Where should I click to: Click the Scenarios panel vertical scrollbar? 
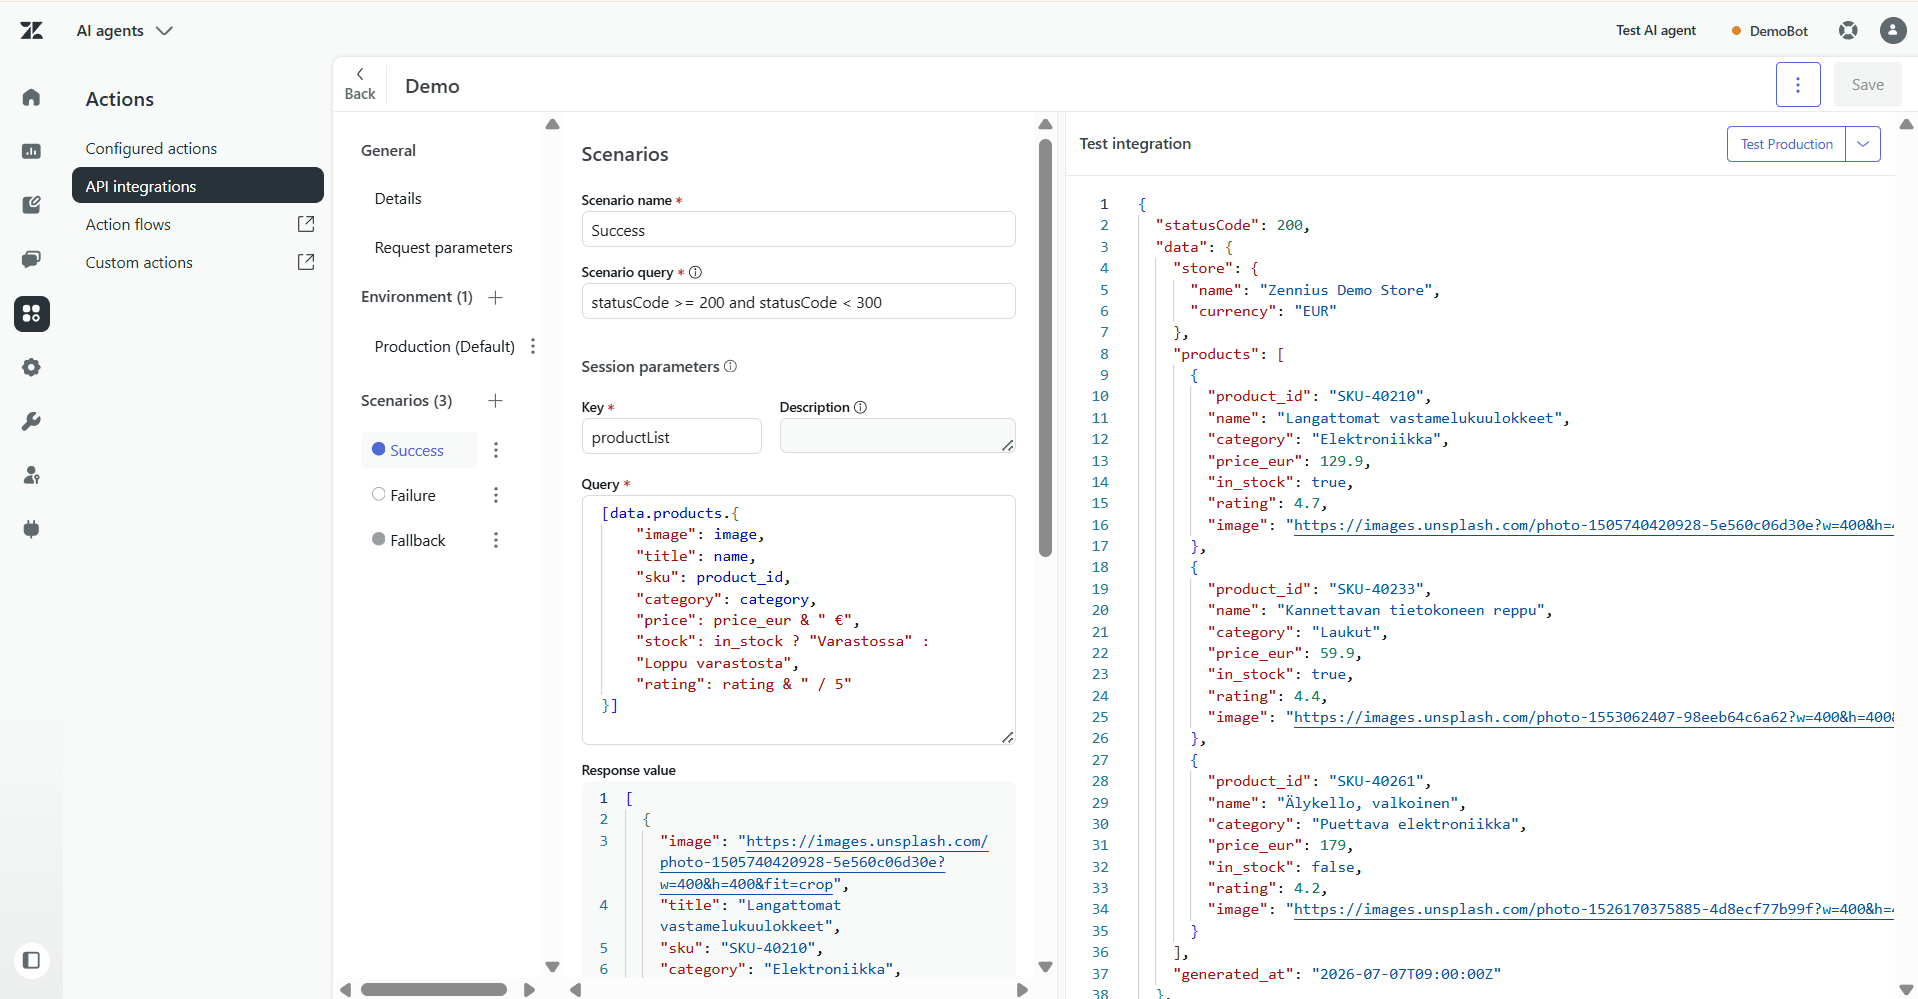[1045, 348]
